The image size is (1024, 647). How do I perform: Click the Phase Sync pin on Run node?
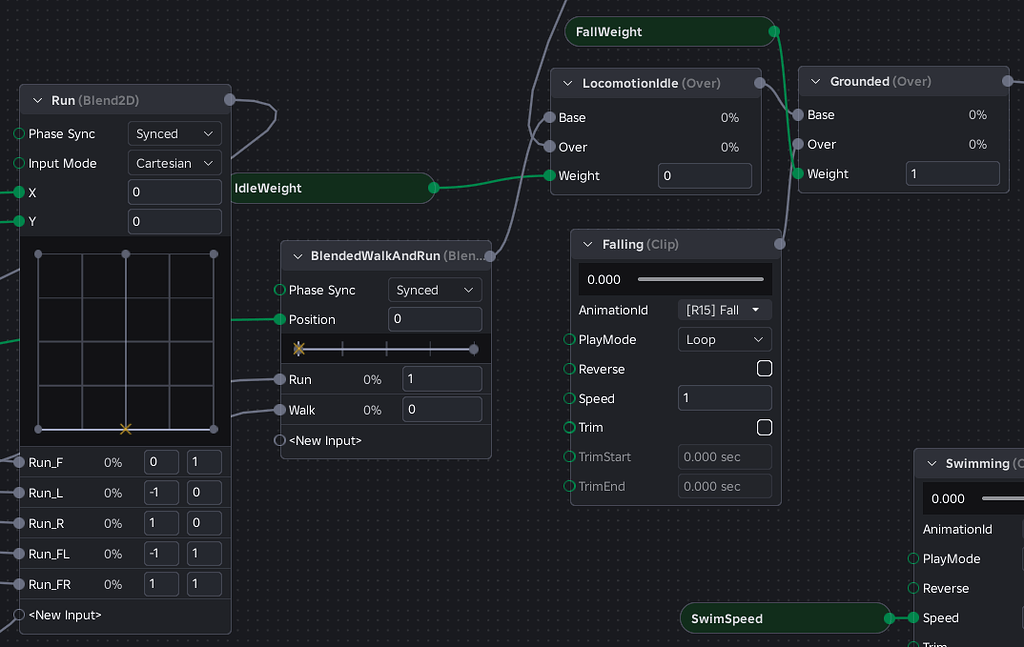(x=19, y=133)
